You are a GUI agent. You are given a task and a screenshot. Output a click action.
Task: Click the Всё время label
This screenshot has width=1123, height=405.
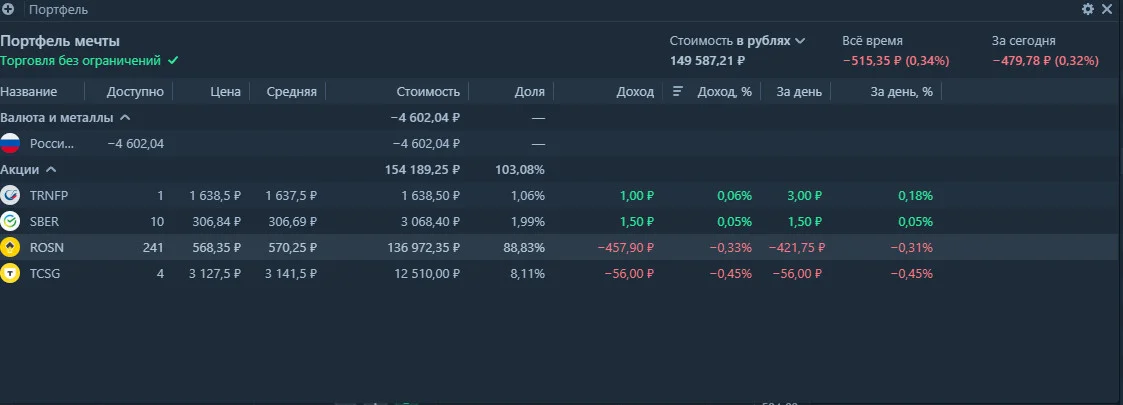872,41
